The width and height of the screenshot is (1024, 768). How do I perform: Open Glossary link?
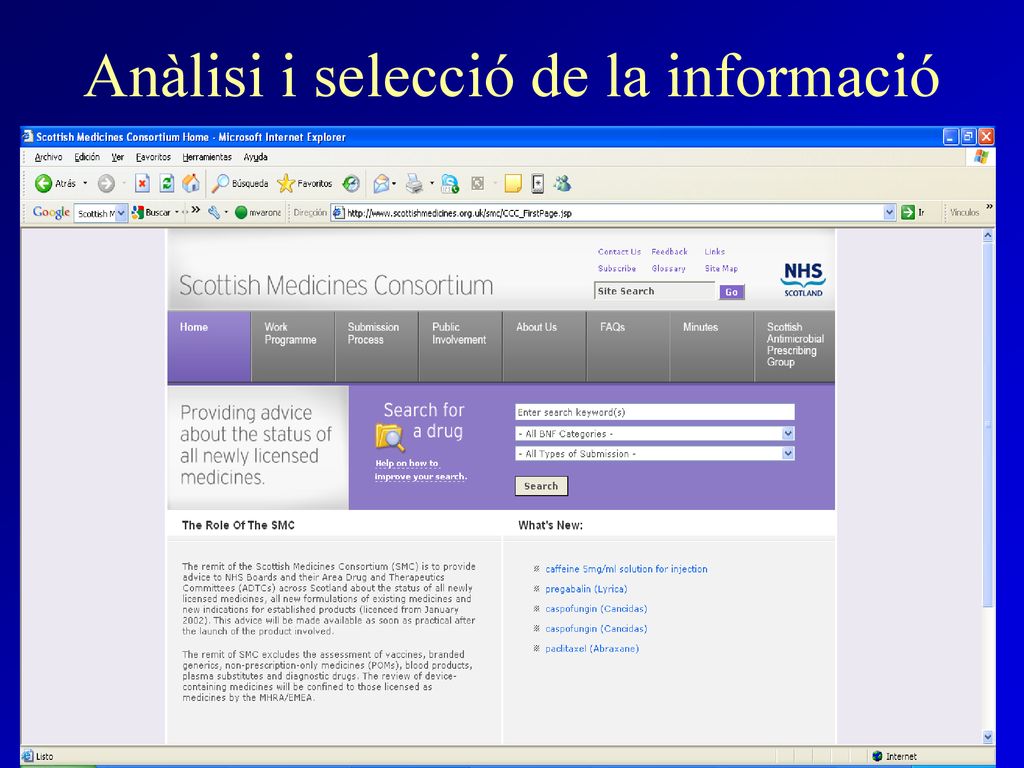[668, 268]
